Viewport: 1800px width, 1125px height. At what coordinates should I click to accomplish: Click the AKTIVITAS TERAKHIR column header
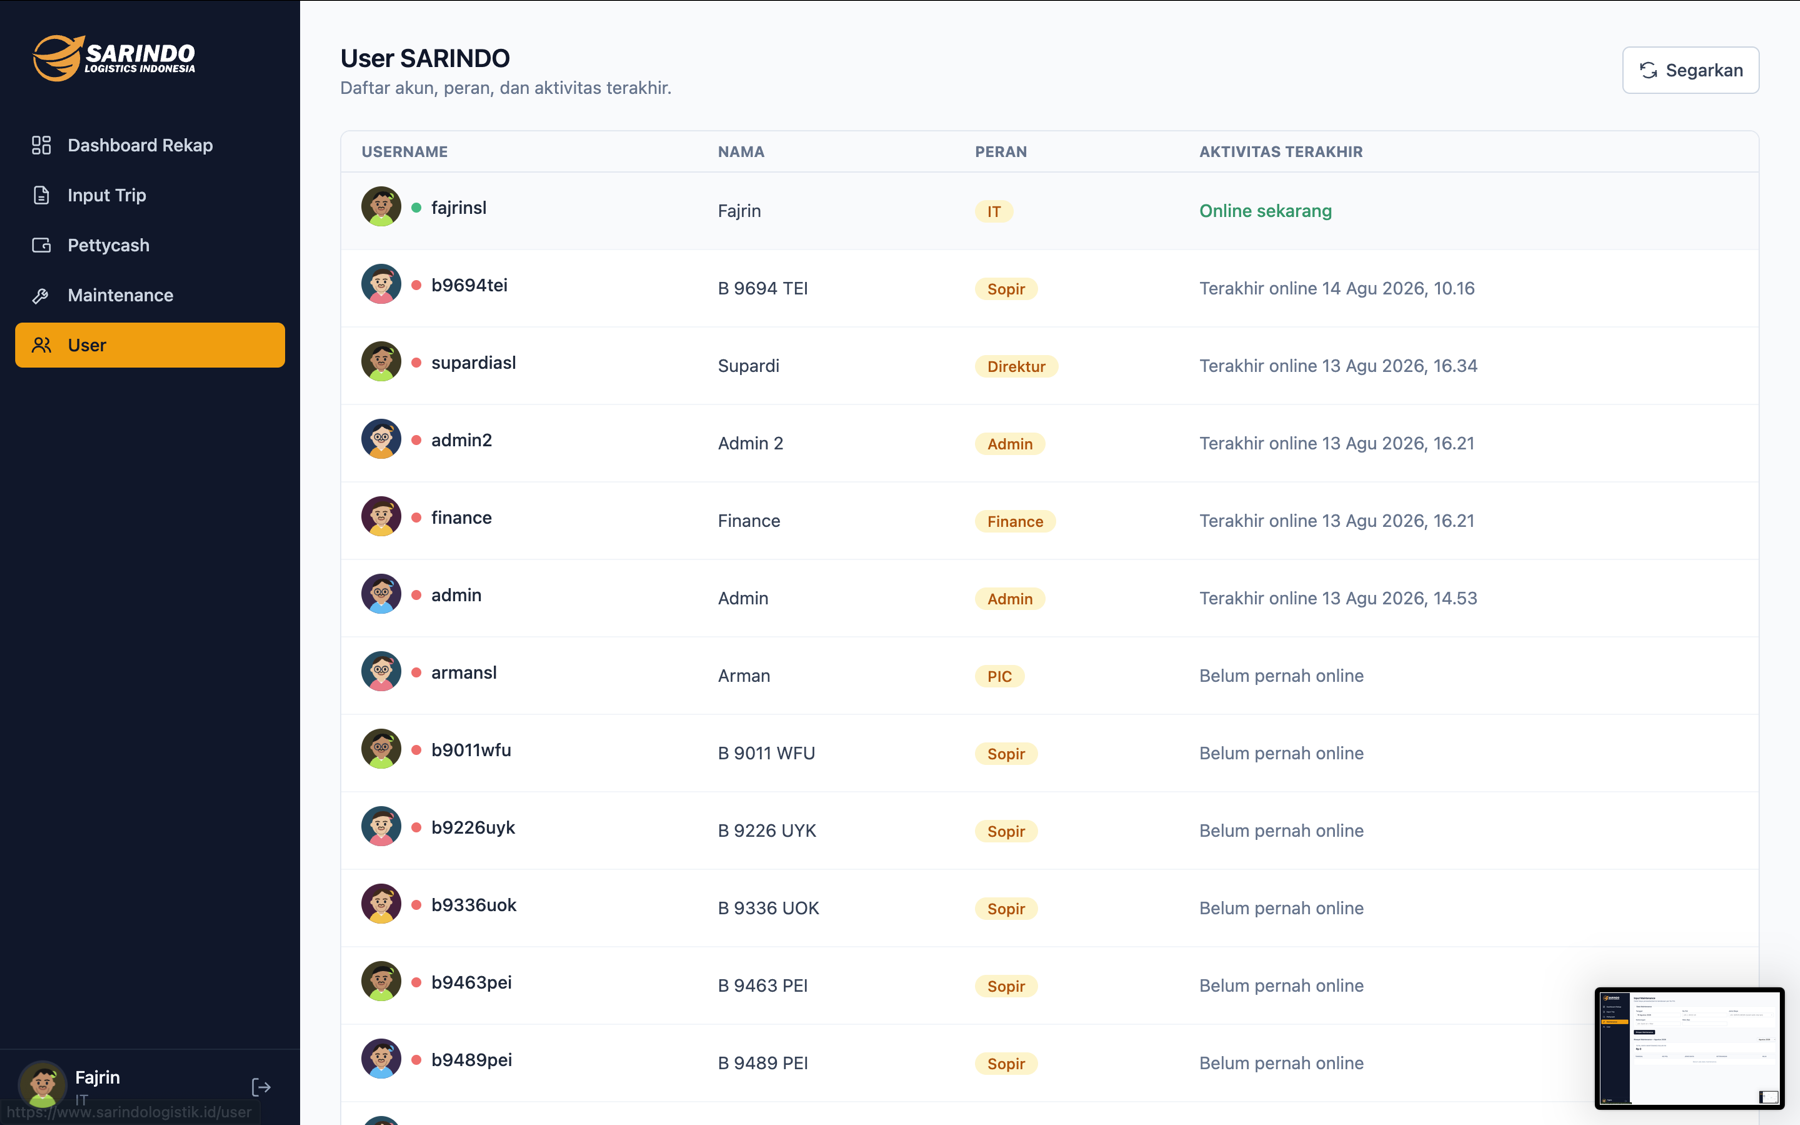1281,152
